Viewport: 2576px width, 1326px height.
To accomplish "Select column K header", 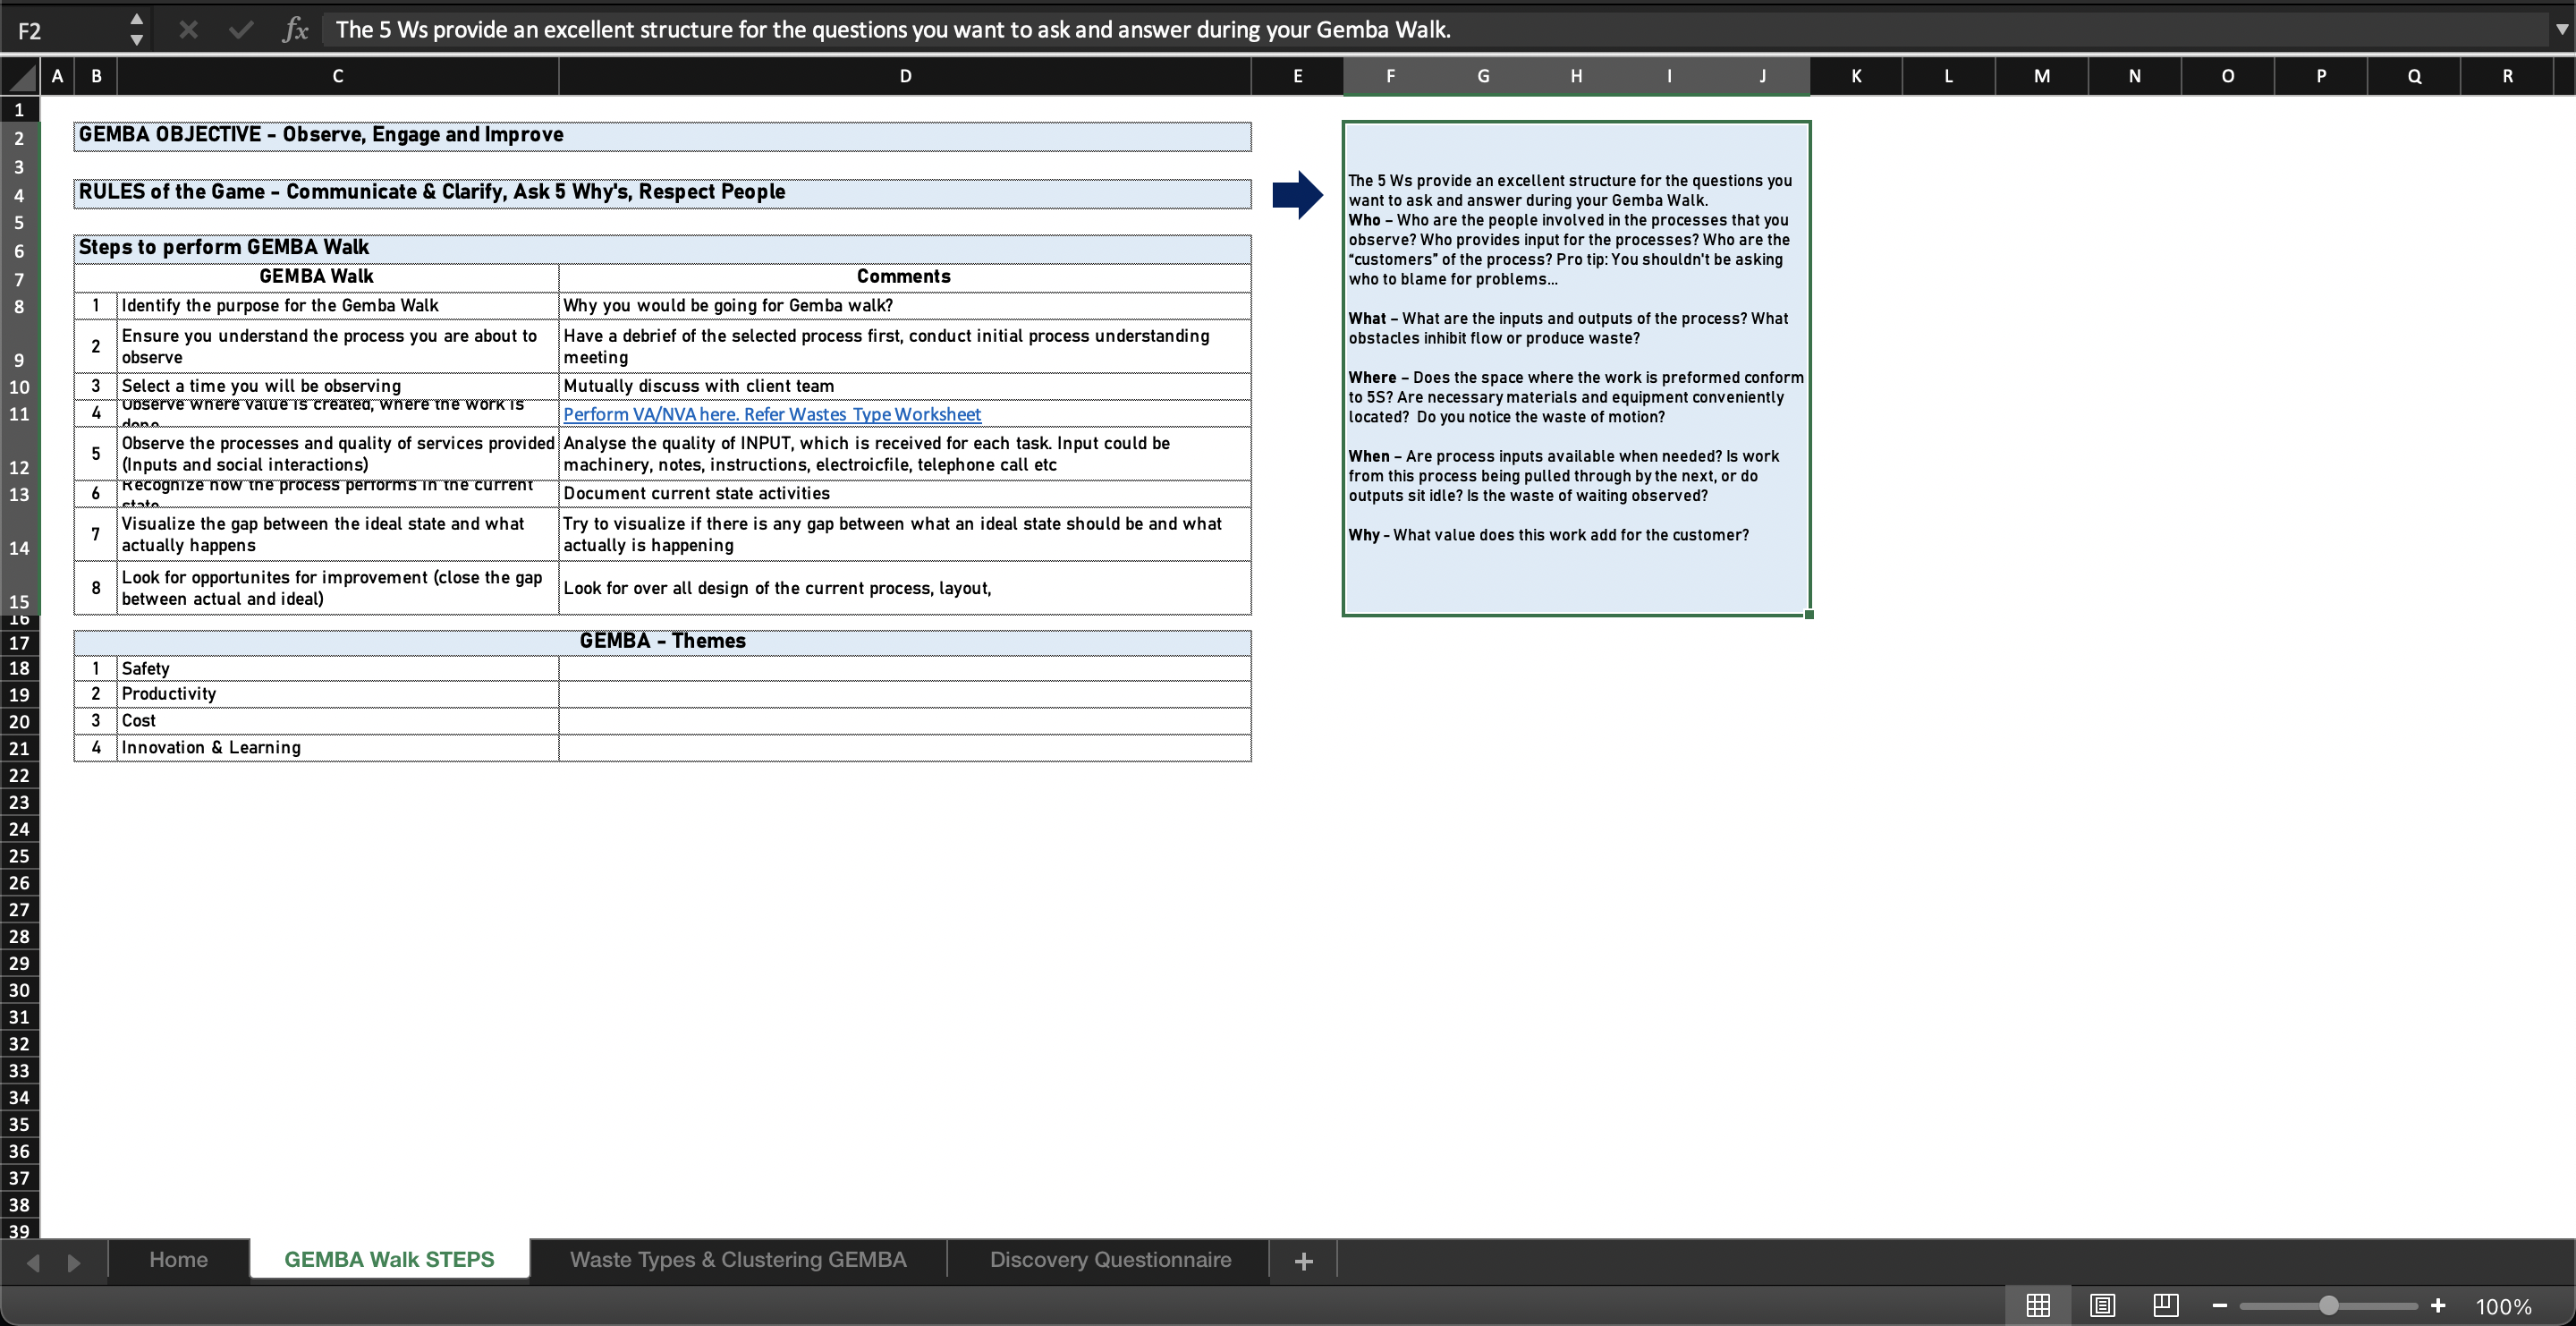I will click(1856, 76).
